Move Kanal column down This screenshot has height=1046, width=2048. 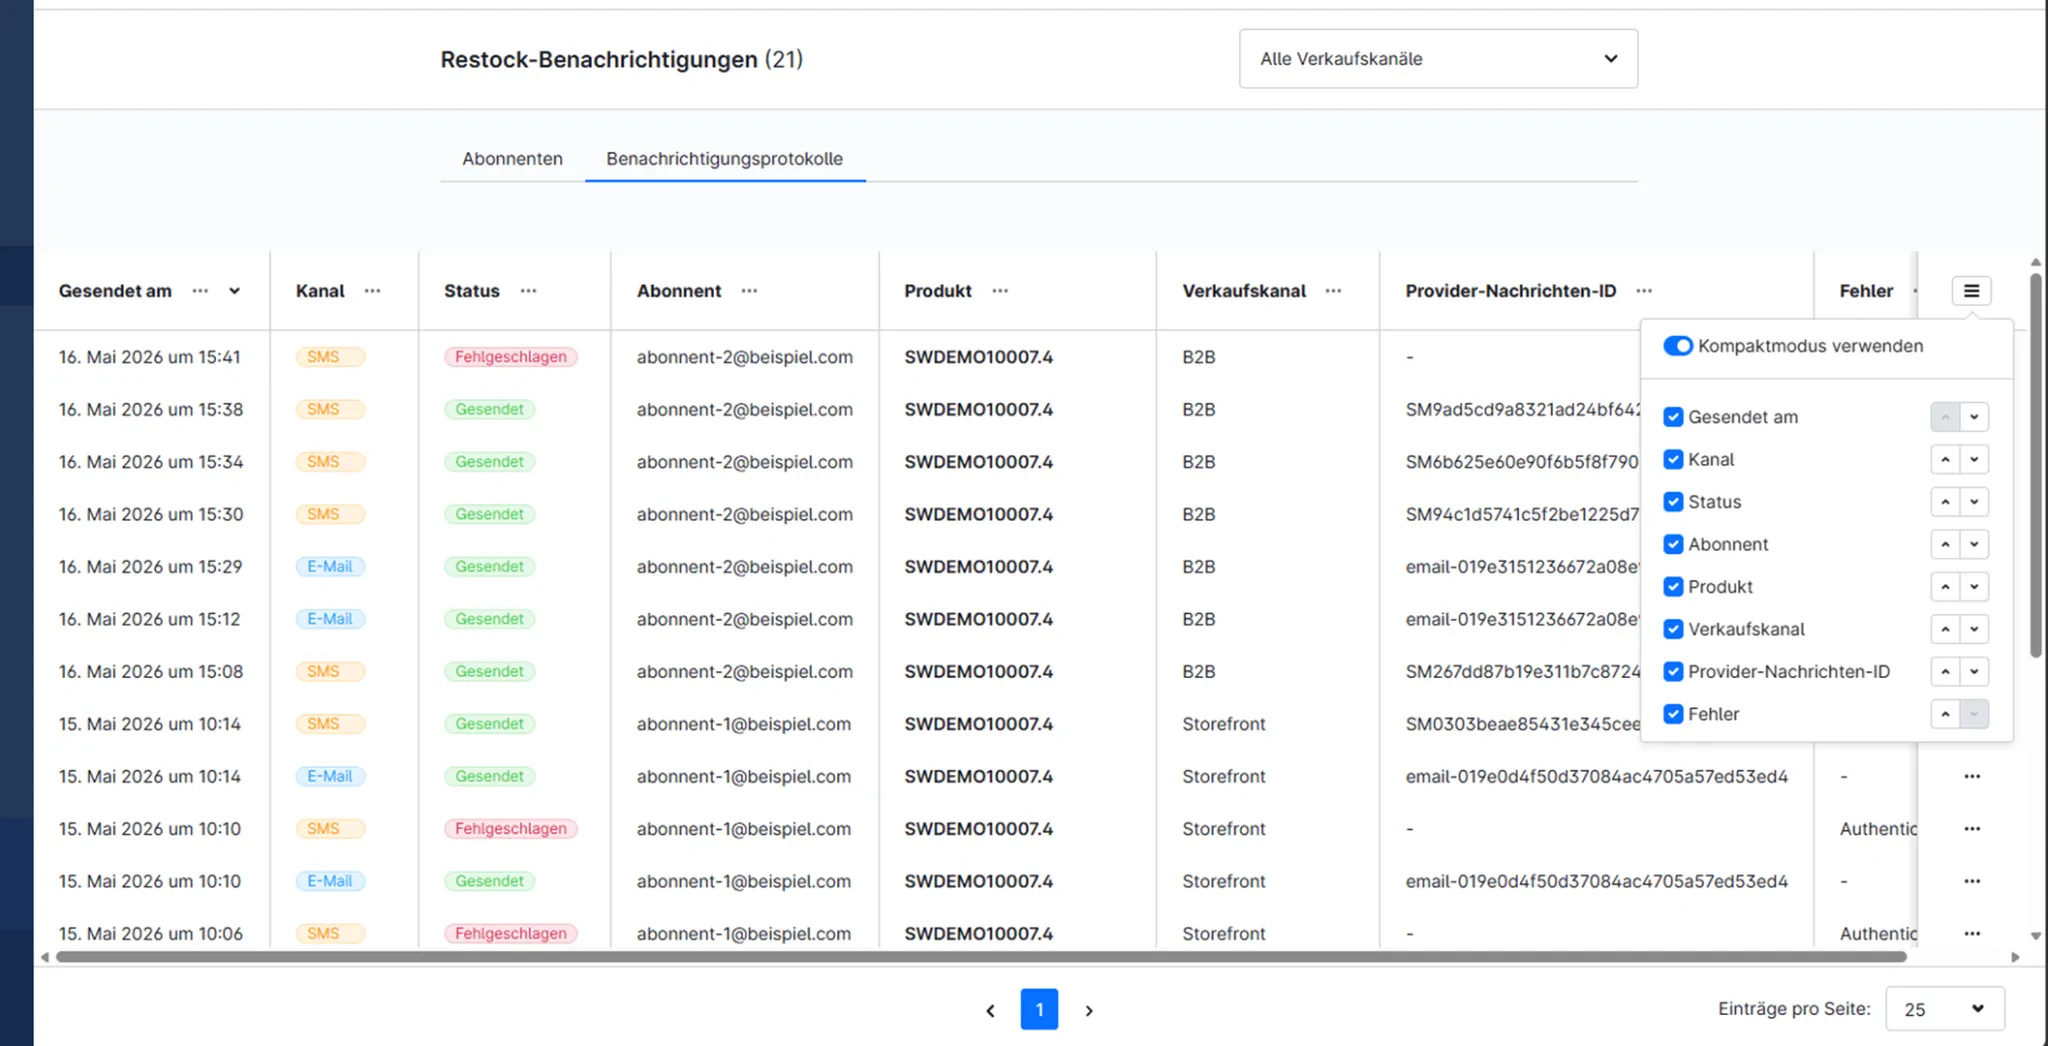click(x=1974, y=460)
